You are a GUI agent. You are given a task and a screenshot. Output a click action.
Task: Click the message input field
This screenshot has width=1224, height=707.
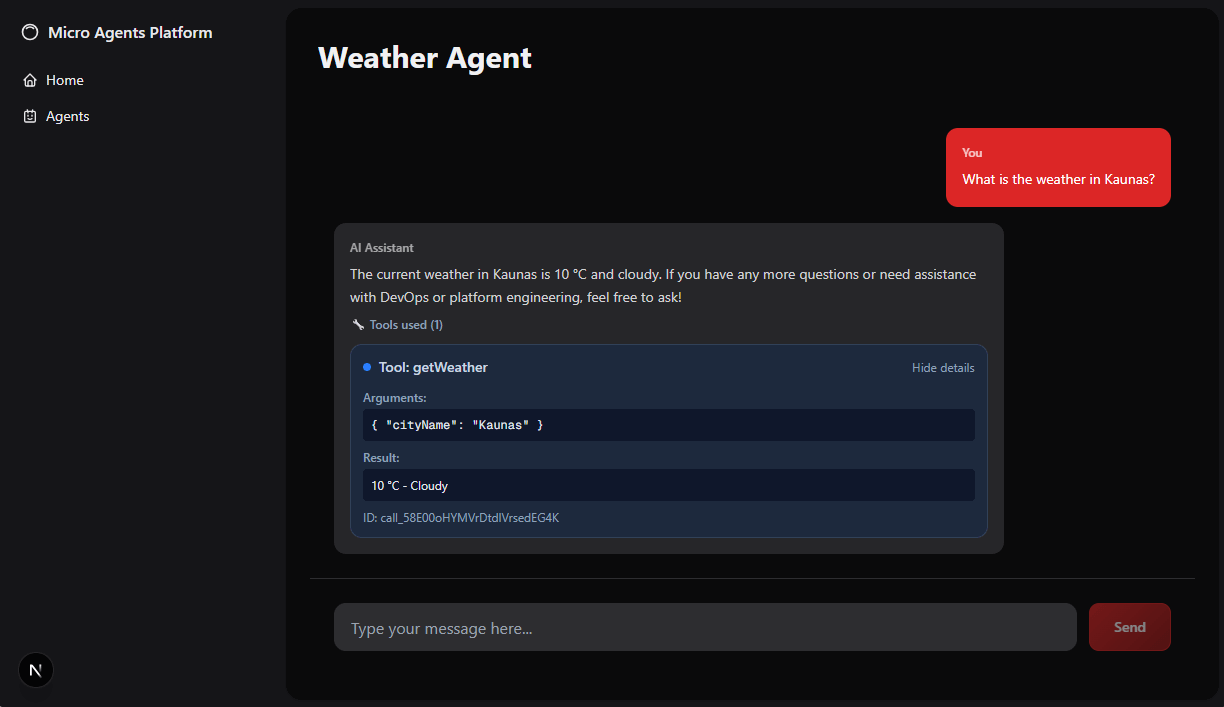tap(705, 627)
